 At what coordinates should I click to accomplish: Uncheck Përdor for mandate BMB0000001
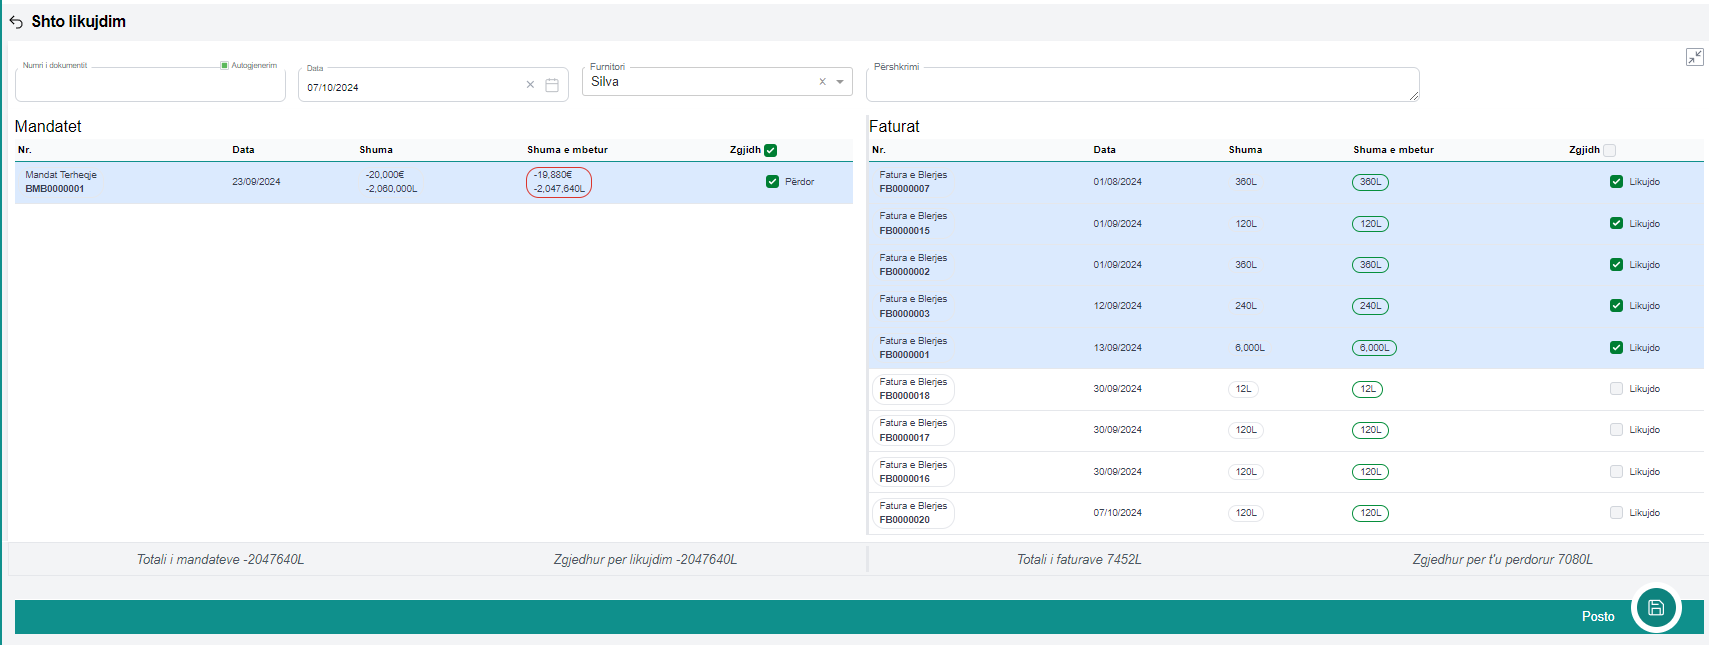point(772,182)
